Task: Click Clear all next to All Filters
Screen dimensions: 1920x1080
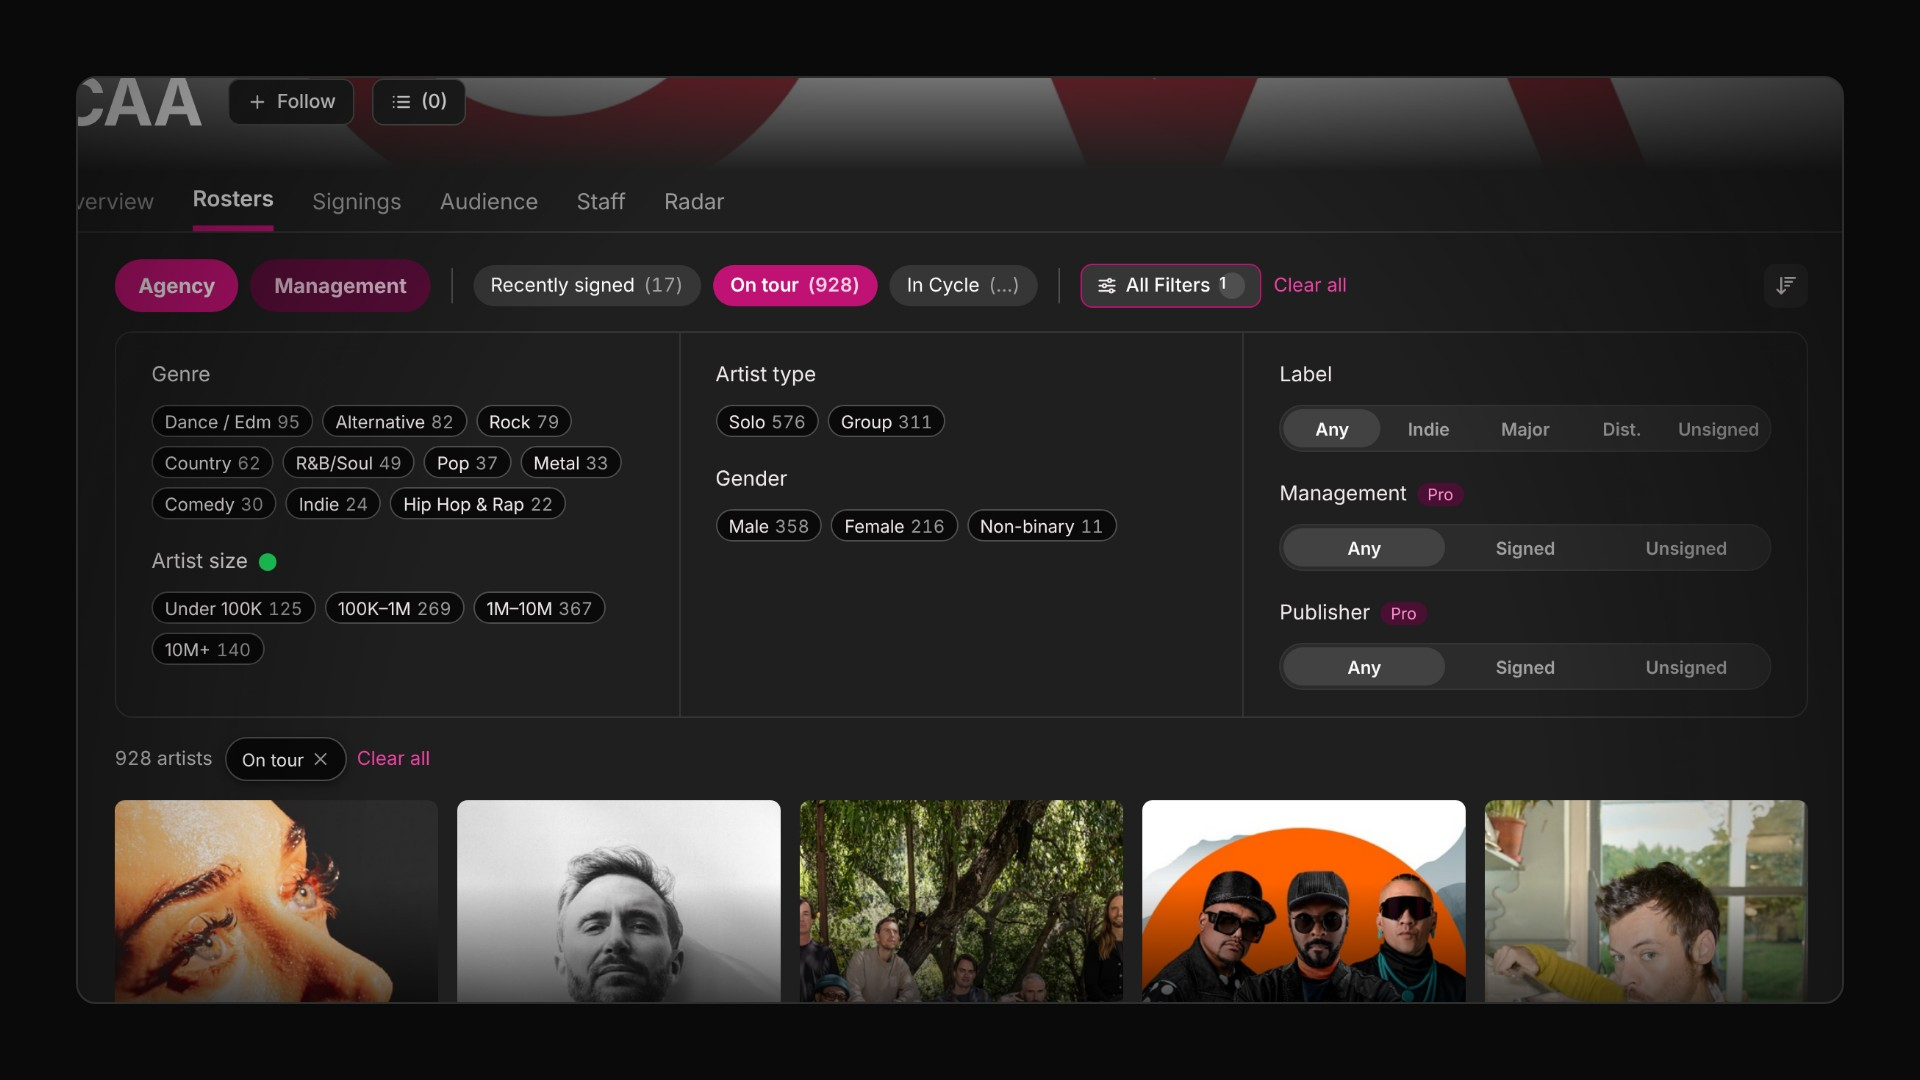Action: [x=1309, y=285]
